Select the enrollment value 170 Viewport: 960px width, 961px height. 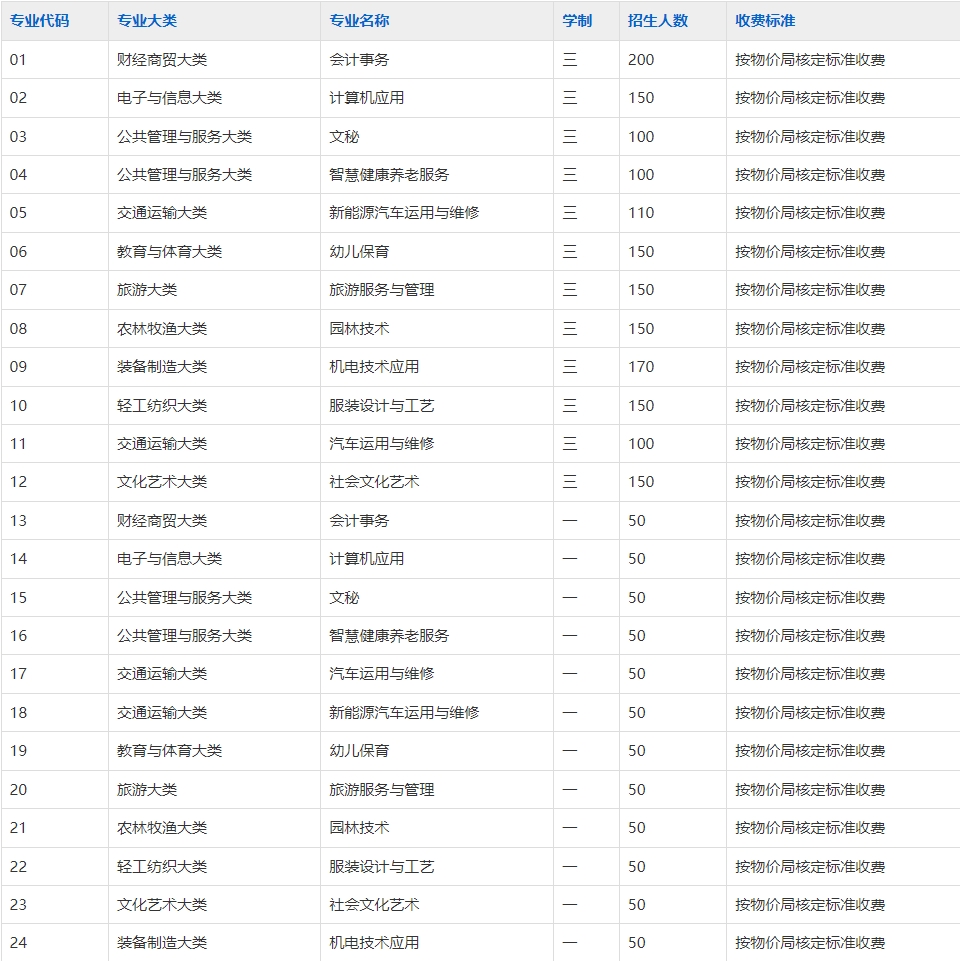[x=641, y=367]
